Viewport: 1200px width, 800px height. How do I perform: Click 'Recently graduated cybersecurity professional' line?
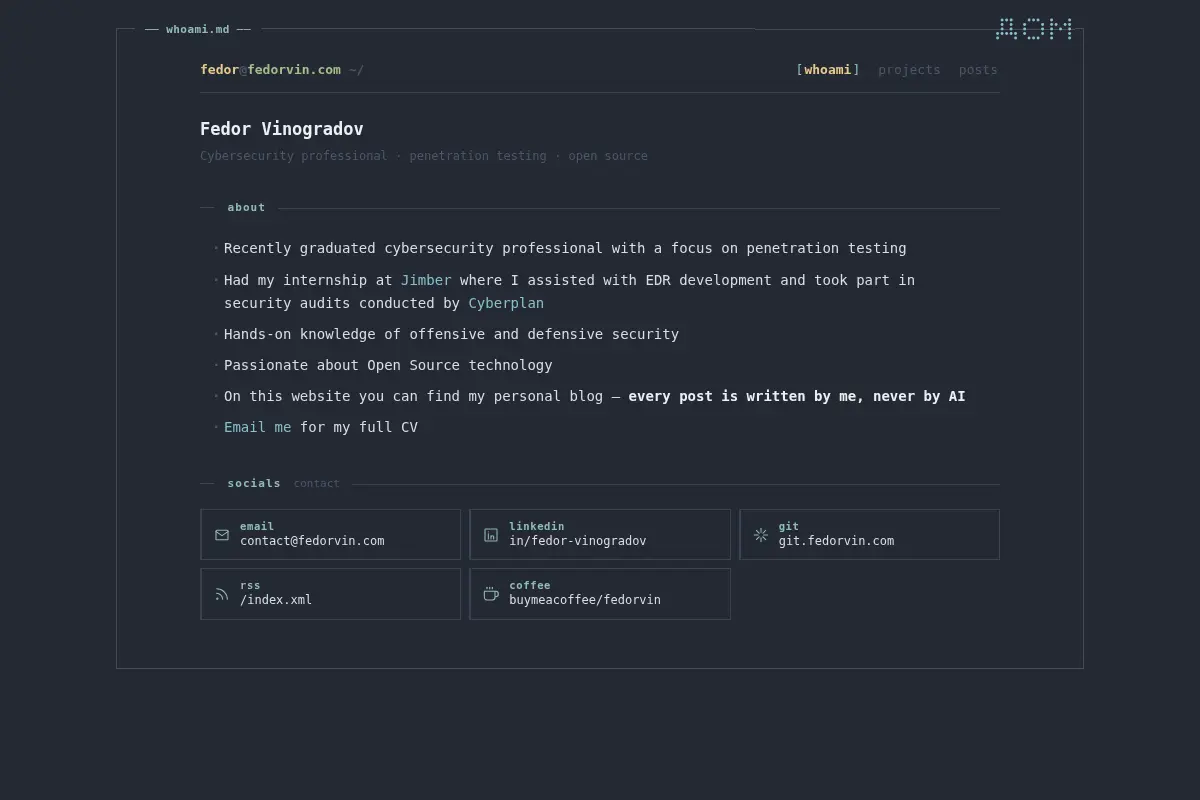coord(565,248)
